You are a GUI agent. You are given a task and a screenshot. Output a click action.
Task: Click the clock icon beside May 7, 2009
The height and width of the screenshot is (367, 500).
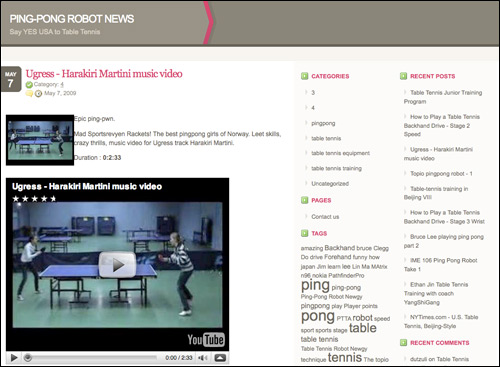tap(39, 93)
